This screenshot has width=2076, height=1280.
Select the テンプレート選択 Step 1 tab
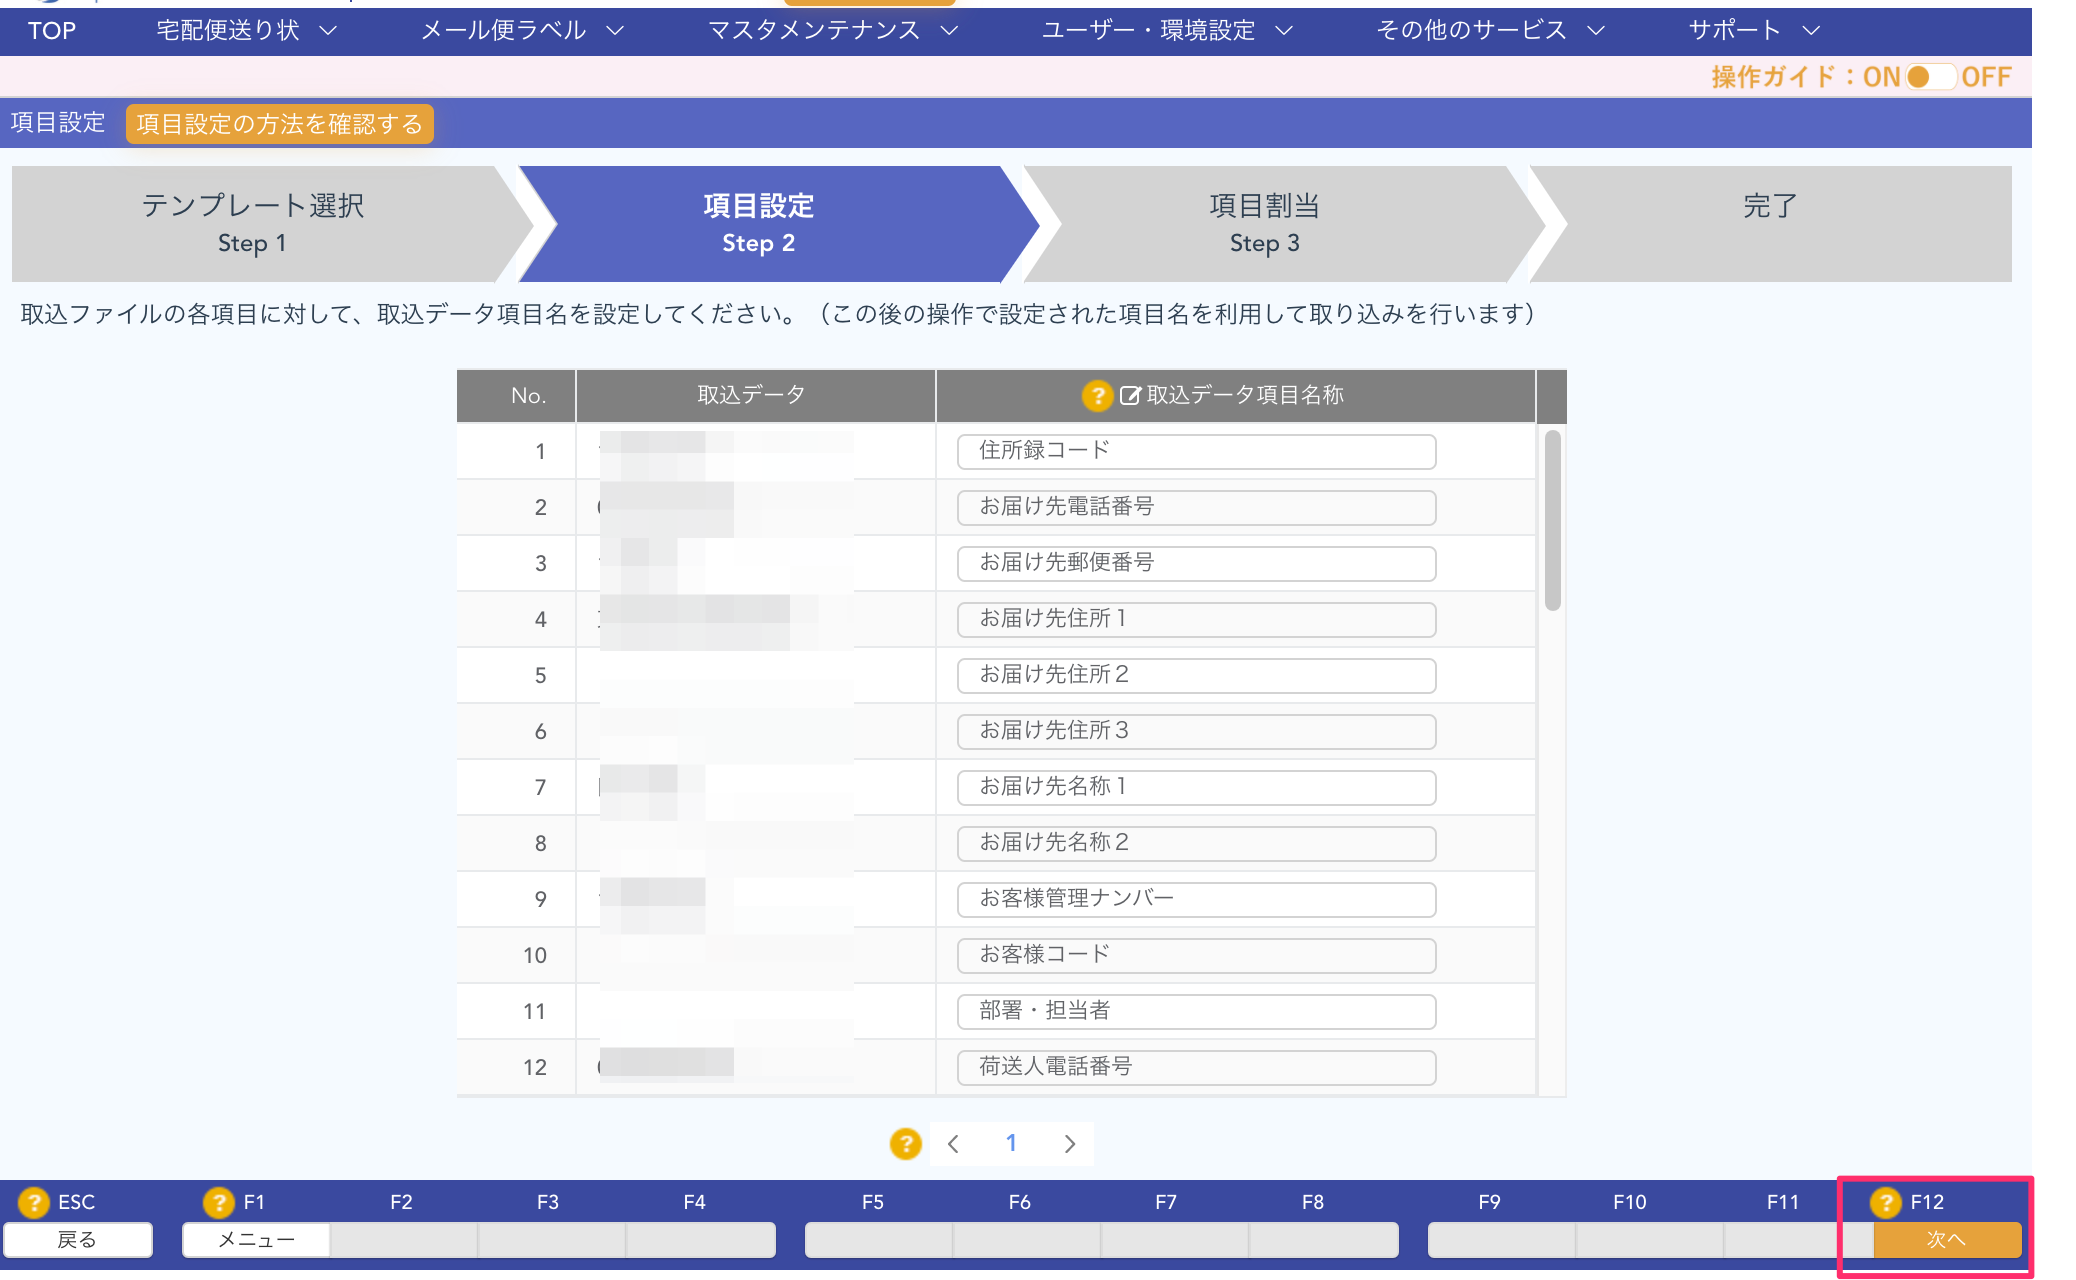tap(253, 223)
